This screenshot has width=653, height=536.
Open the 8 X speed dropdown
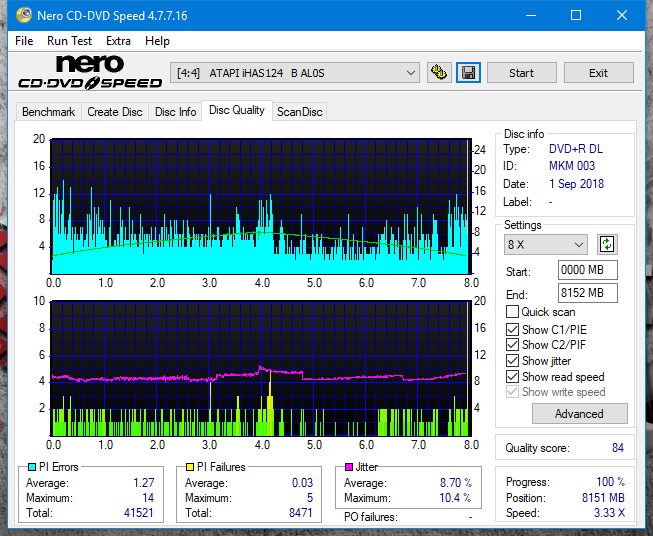(546, 244)
